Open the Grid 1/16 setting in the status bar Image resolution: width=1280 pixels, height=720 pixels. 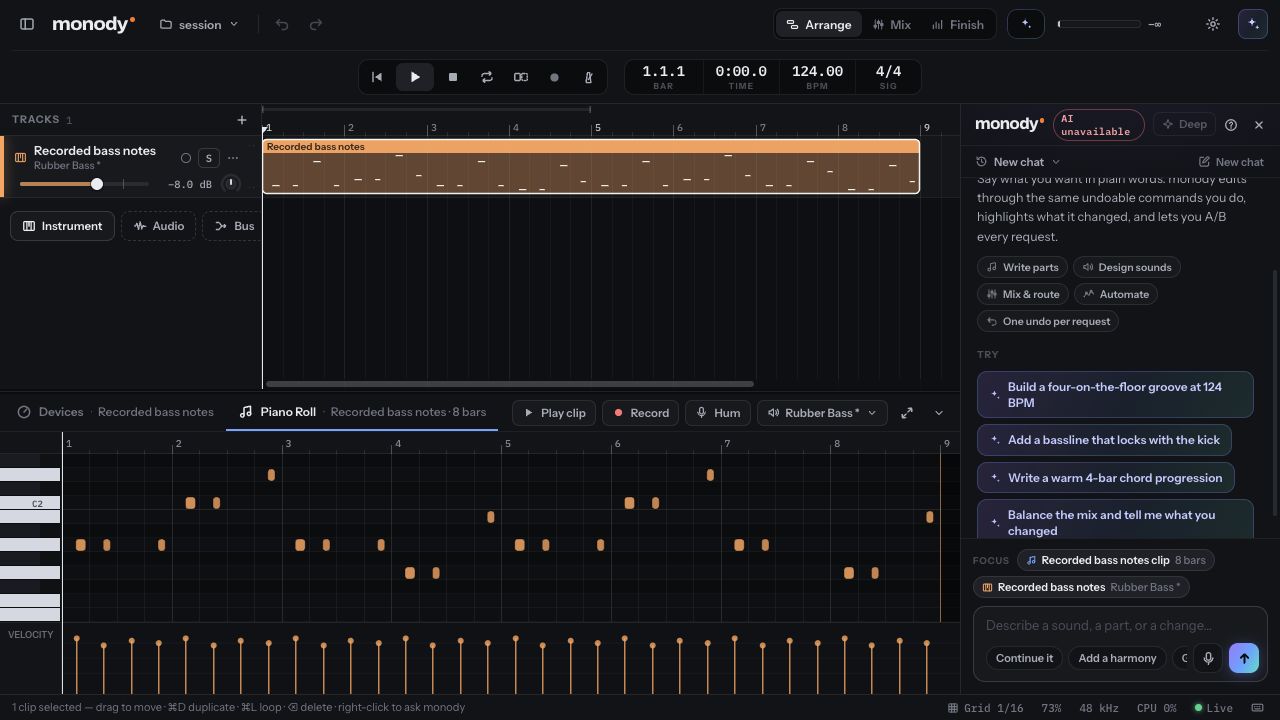click(984, 708)
